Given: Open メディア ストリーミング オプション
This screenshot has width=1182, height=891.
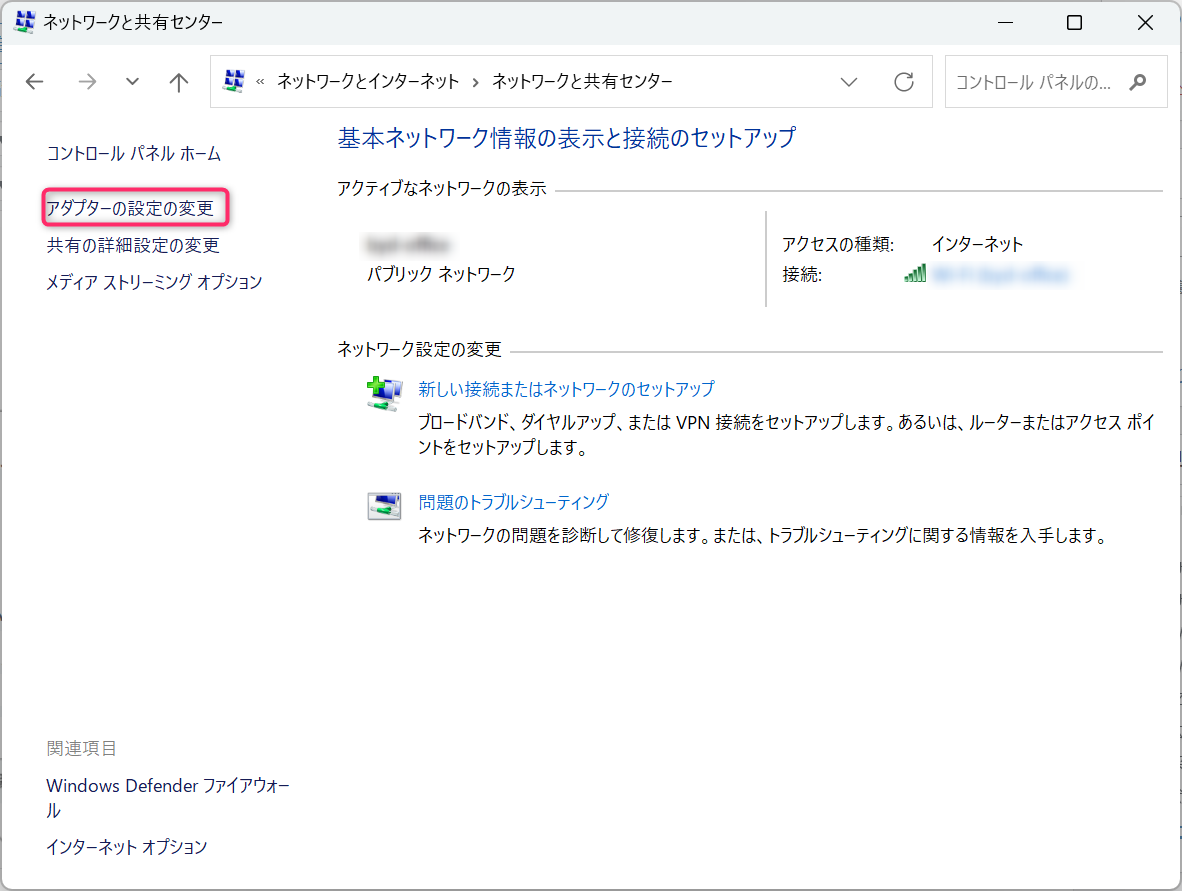Looking at the screenshot, I should [x=154, y=281].
